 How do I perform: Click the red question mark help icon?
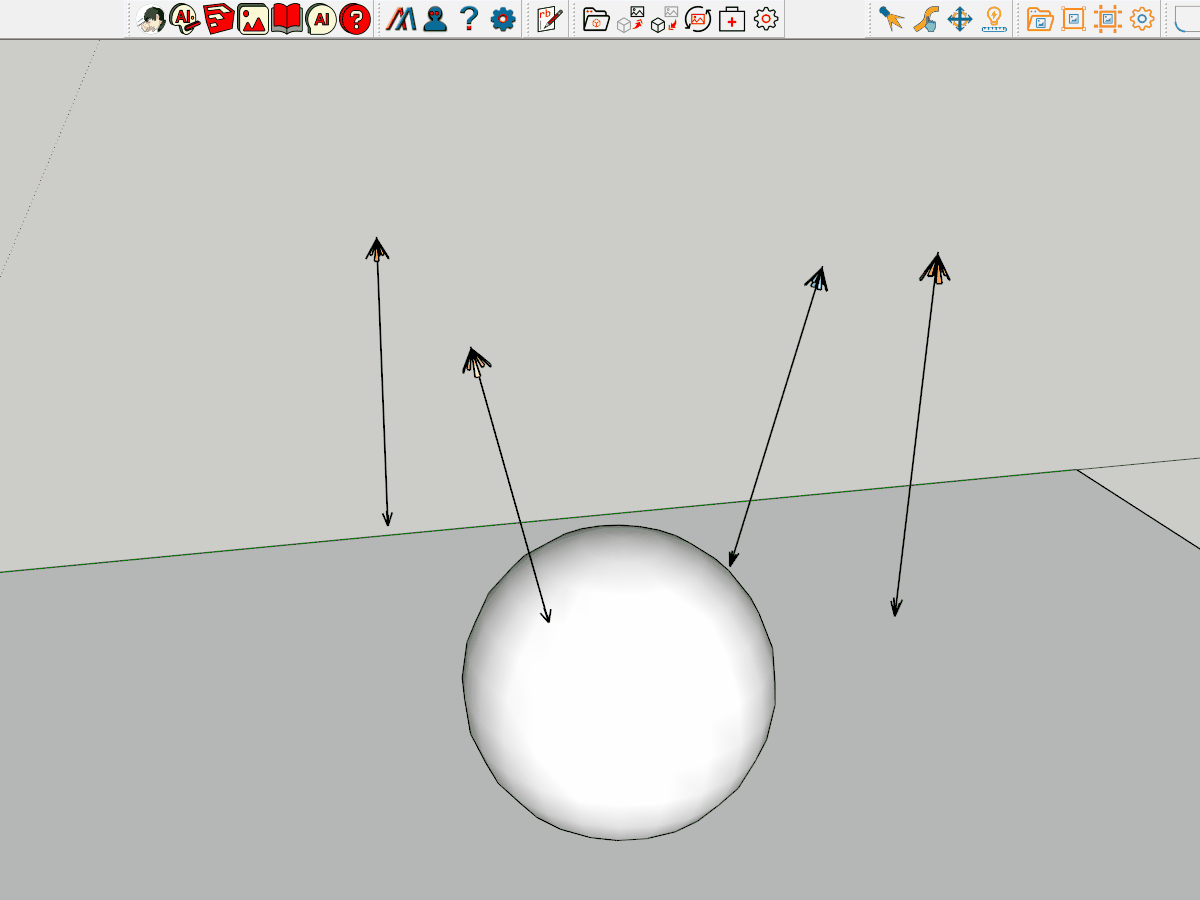coord(355,19)
